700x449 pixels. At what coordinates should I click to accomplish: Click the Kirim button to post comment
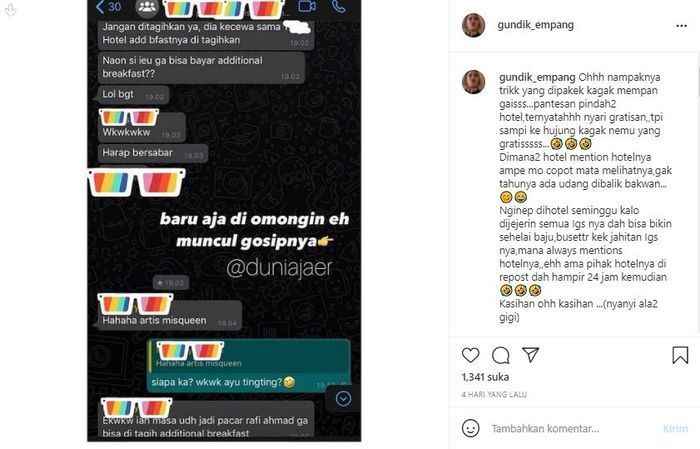(675, 428)
